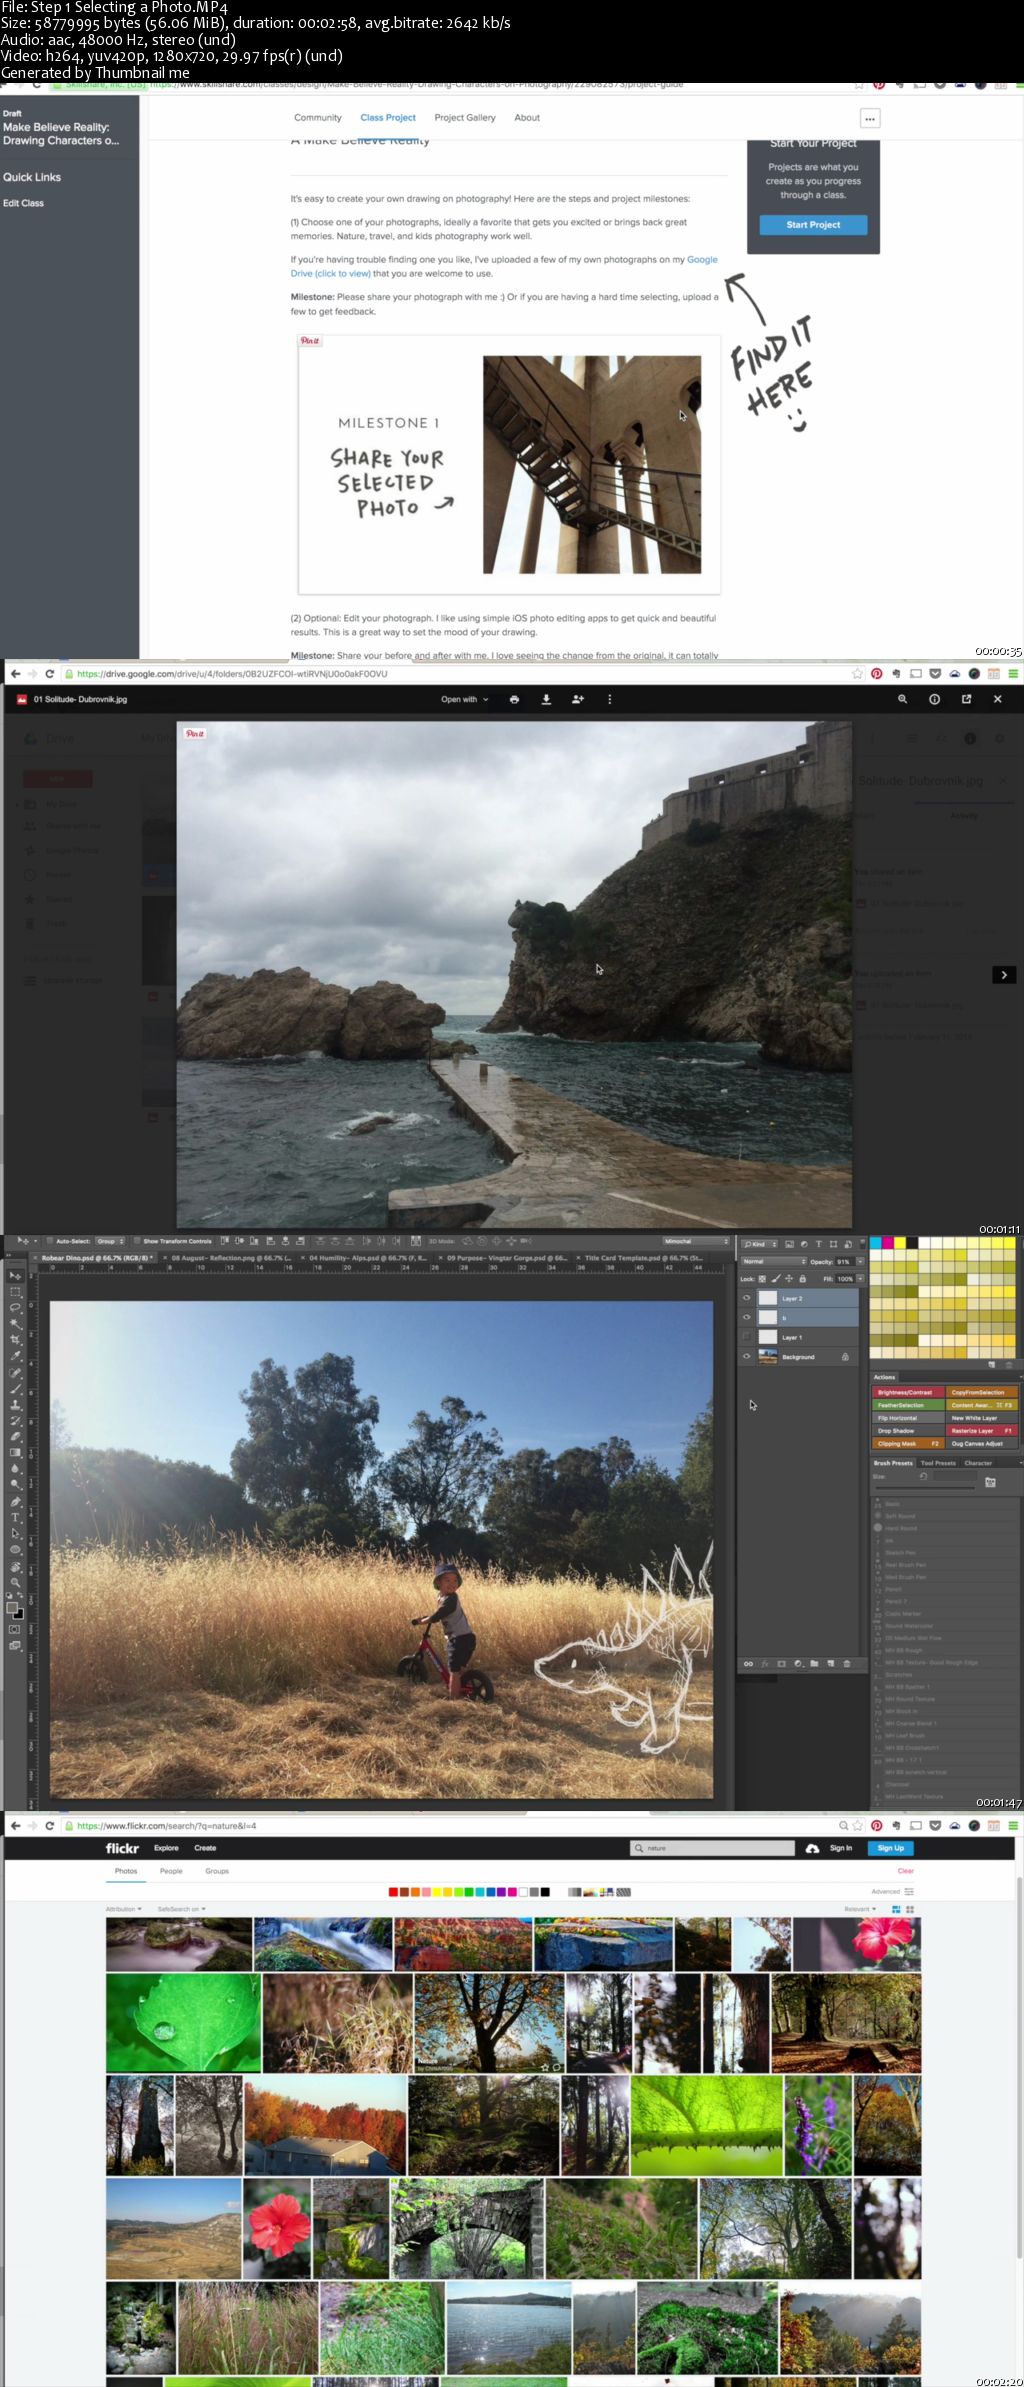Viewport: 1024px width, 2387px height.
Task: Open image in new window icon in Drive
Action: [x=966, y=699]
